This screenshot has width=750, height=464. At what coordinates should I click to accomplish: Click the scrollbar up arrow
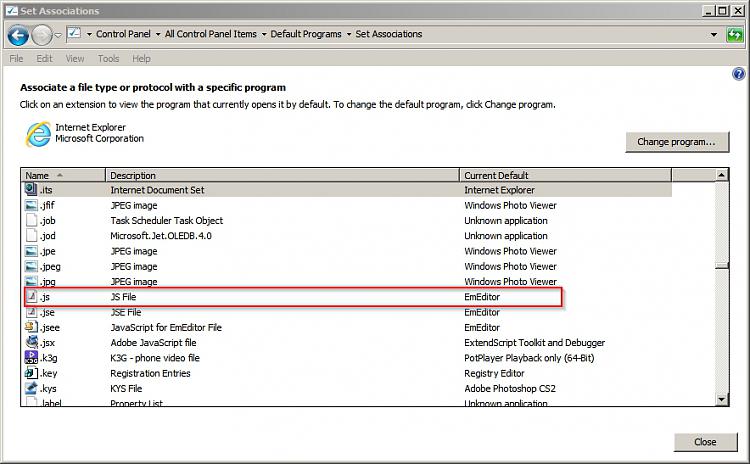pos(722,175)
